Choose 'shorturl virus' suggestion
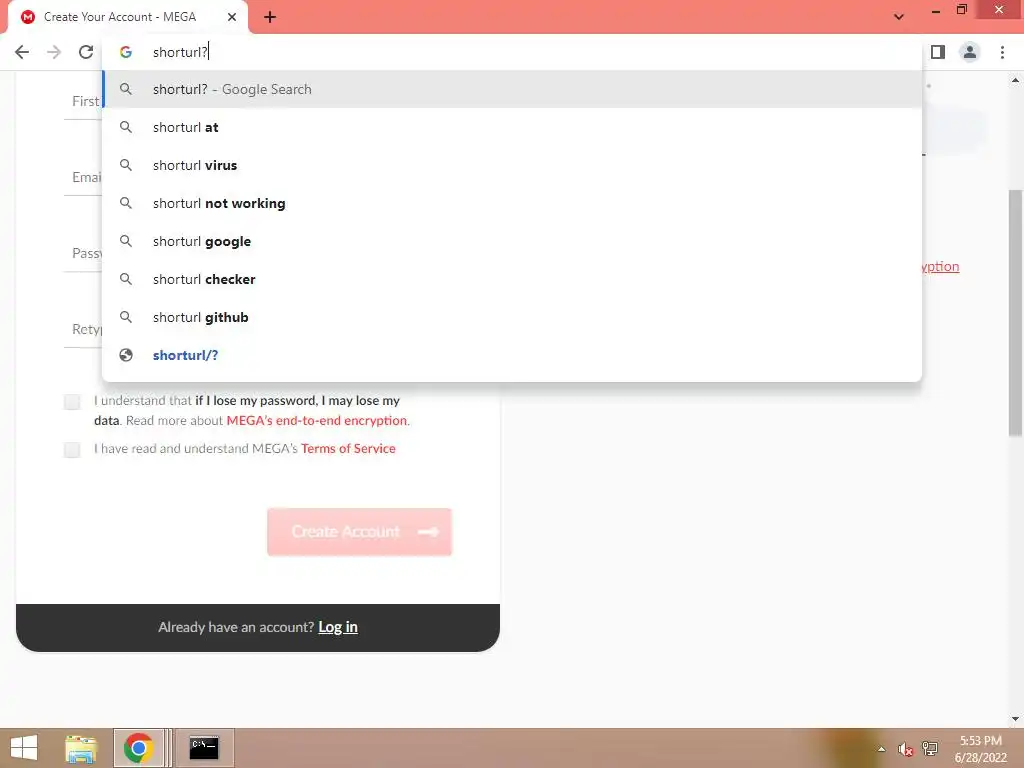 pyautogui.click(x=512, y=165)
